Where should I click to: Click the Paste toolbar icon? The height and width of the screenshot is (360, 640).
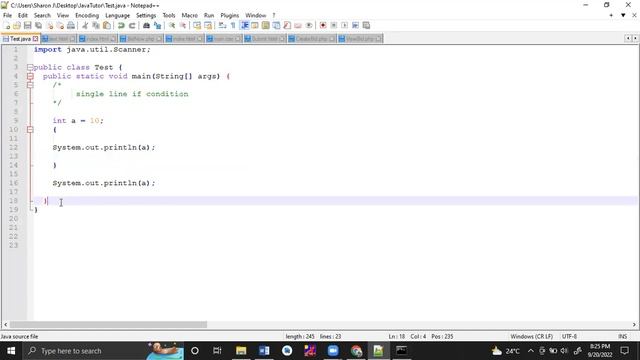click(107, 26)
